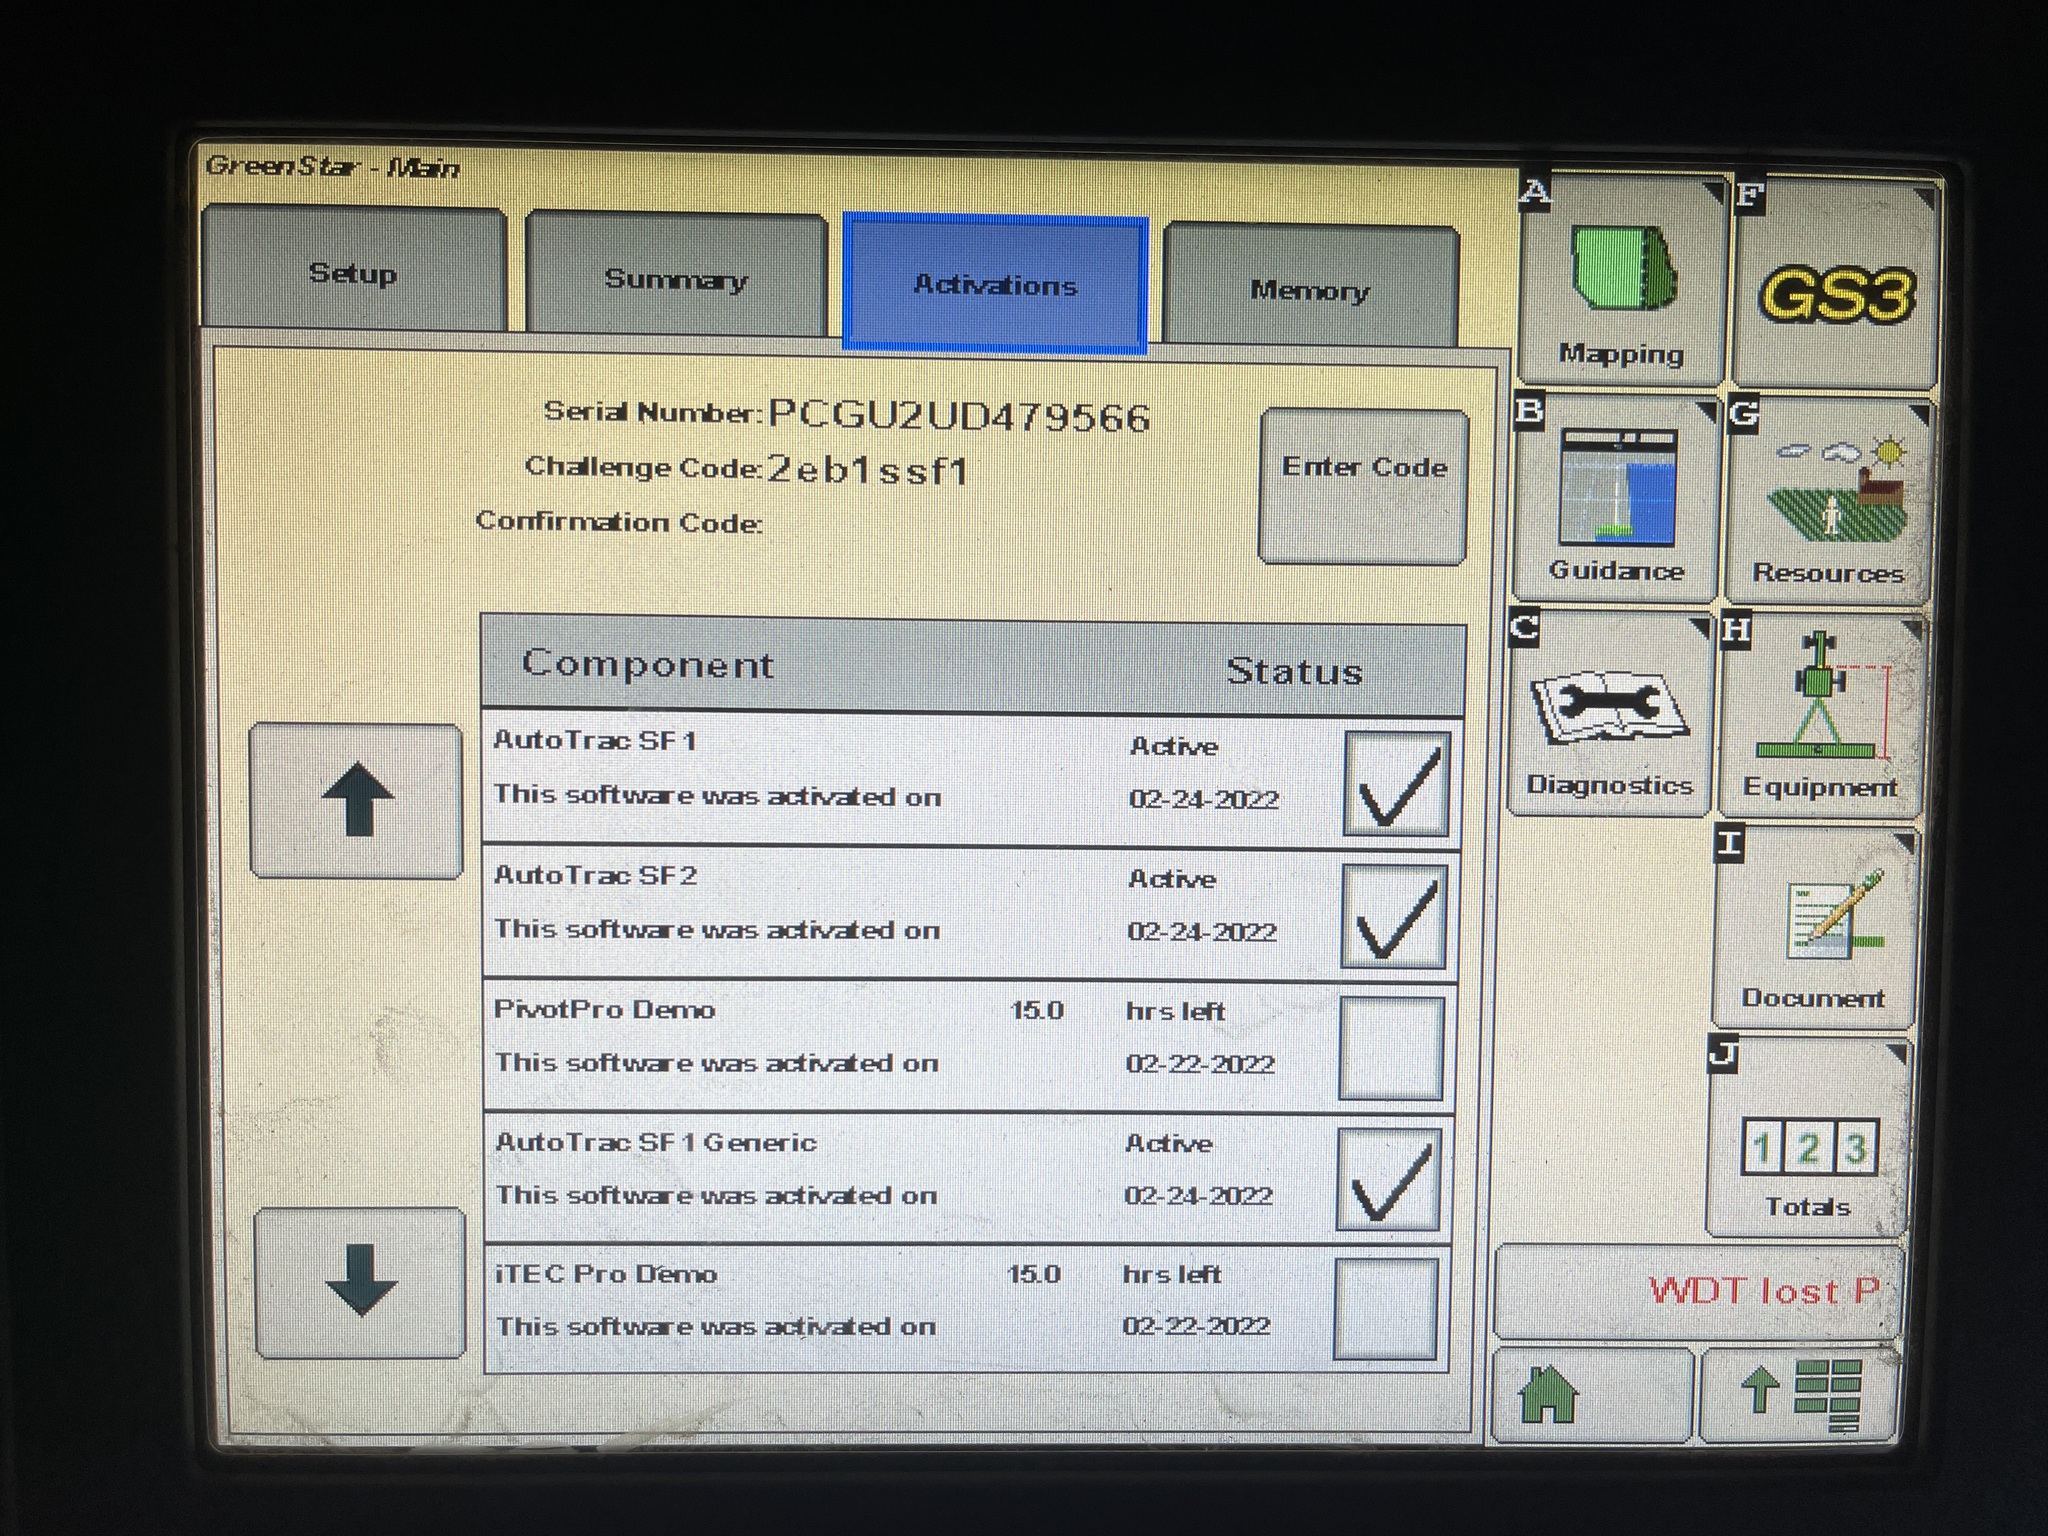The width and height of the screenshot is (2048, 1536).
Task: Toggle the AutoTrac SF2 checkbox
Action: pyautogui.click(x=1393, y=916)
